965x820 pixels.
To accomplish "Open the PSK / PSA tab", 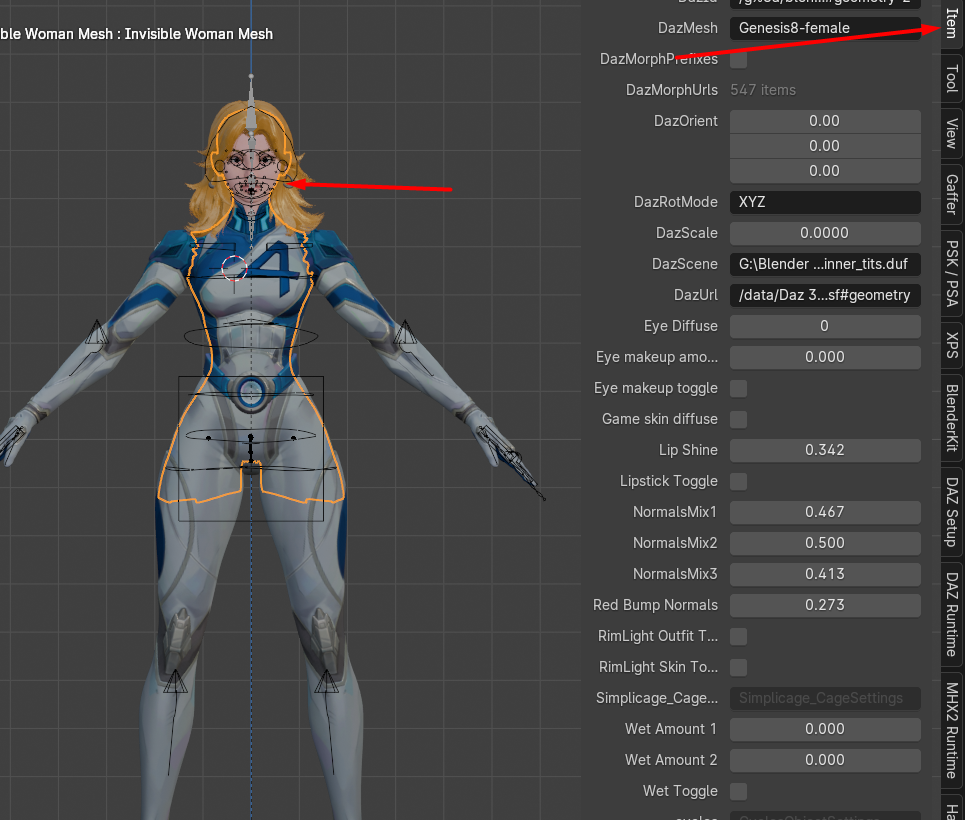I will (x=952, y=273).
